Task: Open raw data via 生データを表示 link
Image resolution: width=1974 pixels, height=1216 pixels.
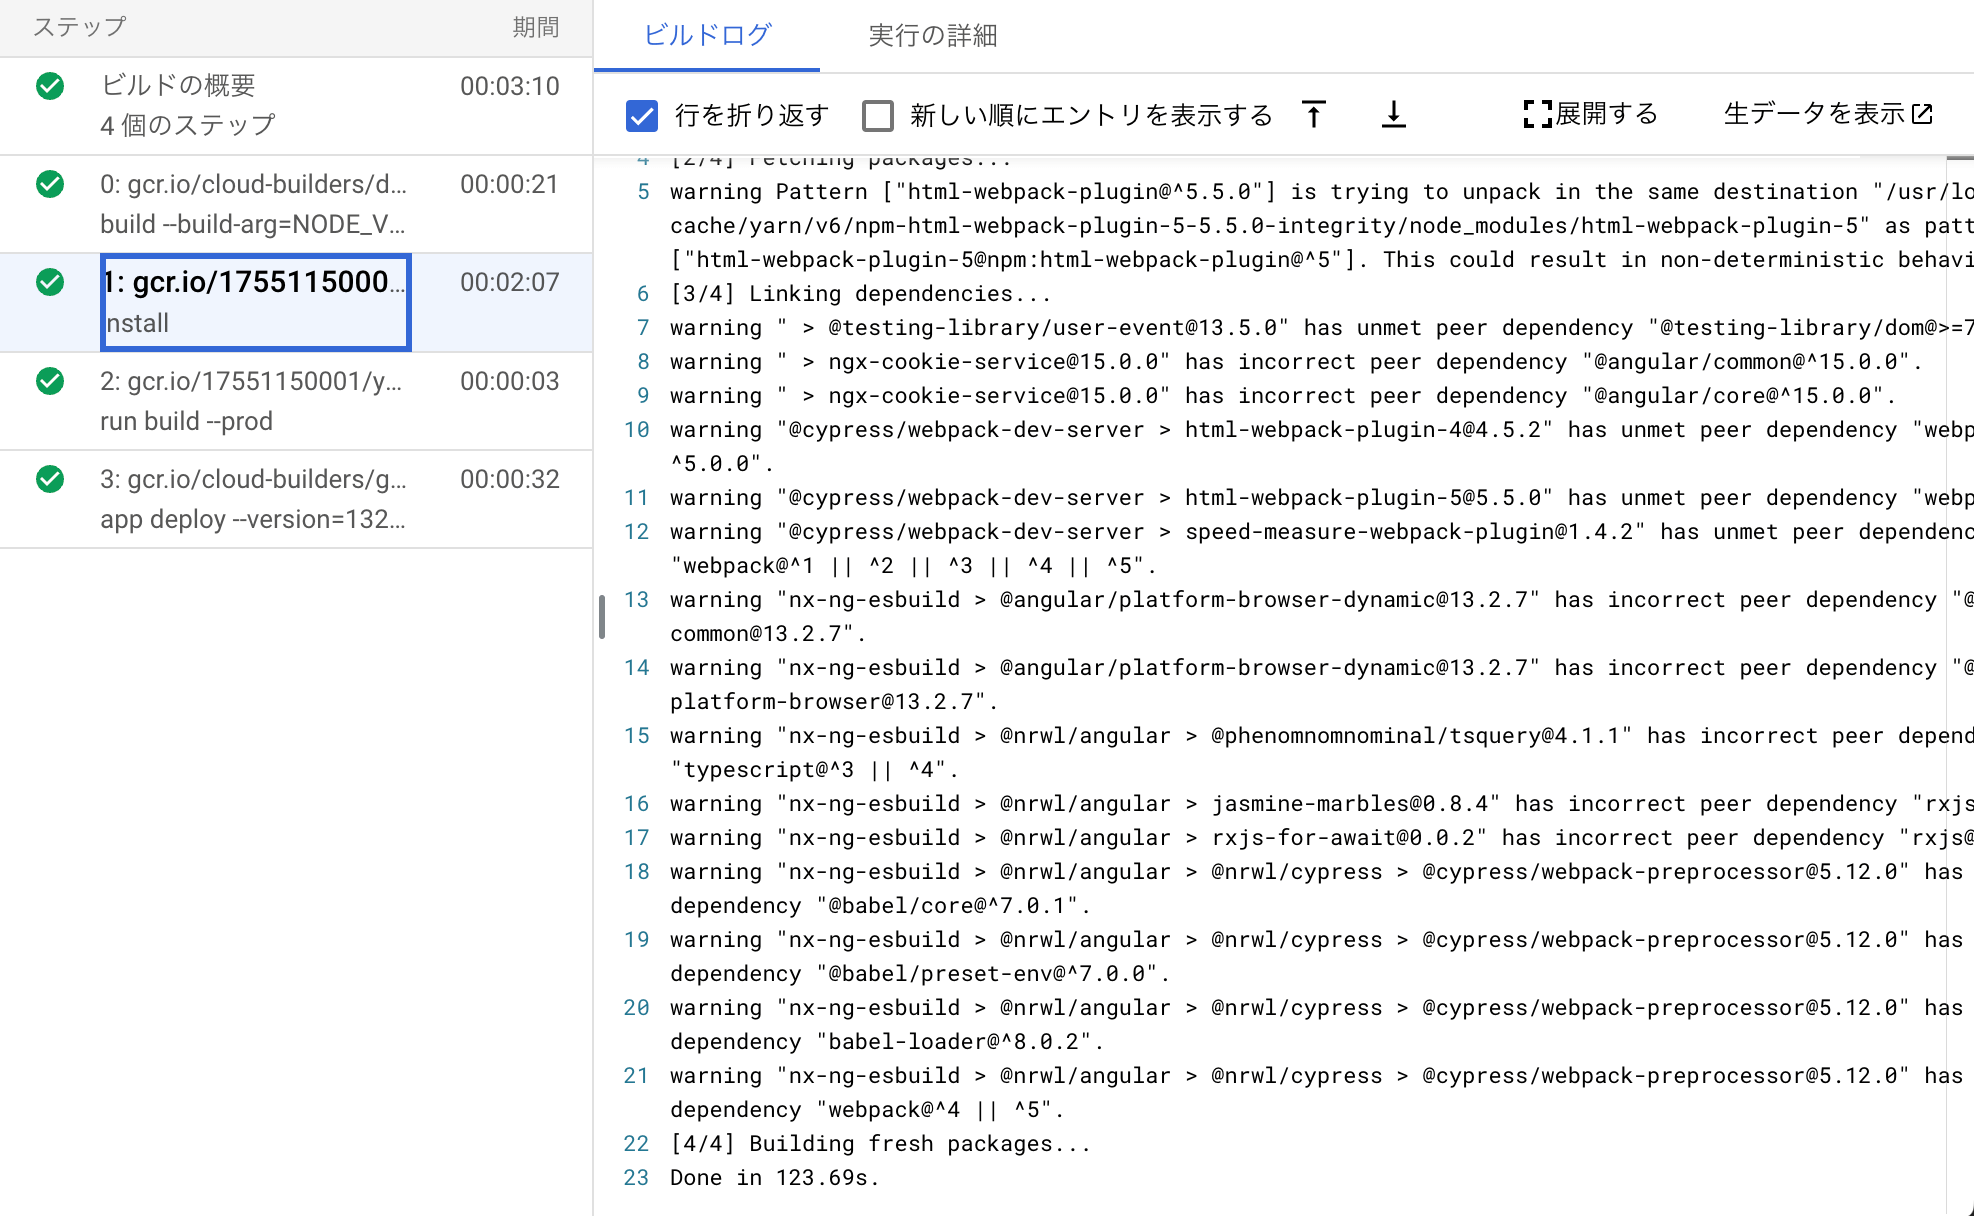Action: (x=1813, y=114)
